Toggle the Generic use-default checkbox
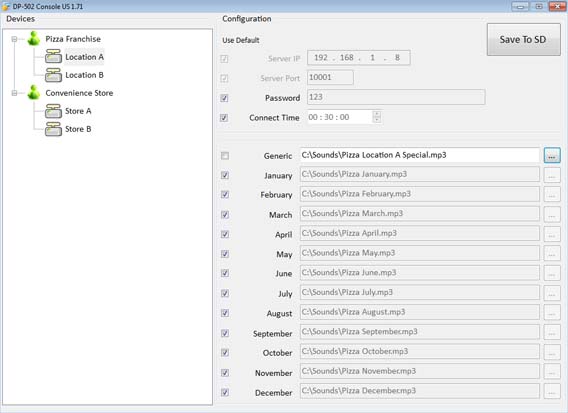This screenshot has width=568, height=413. click(x=225, y=156)
